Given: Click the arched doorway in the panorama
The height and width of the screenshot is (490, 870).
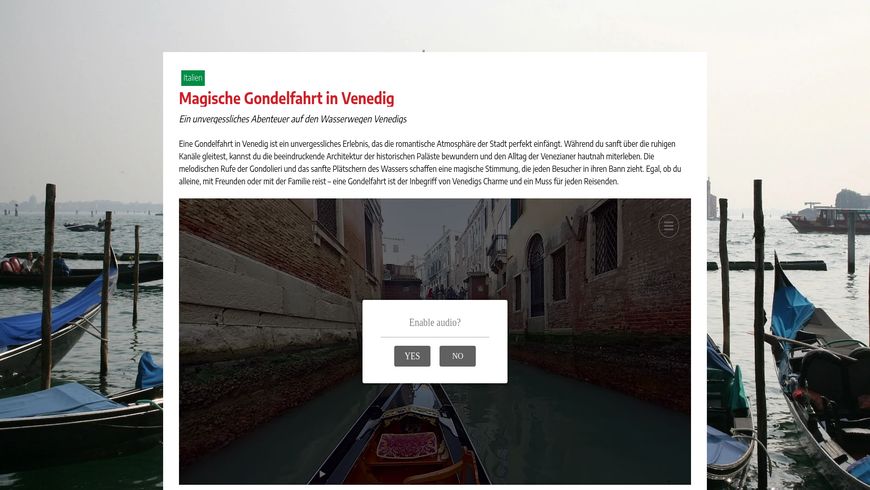Looking at the screenshot, I should click(535, 276).
